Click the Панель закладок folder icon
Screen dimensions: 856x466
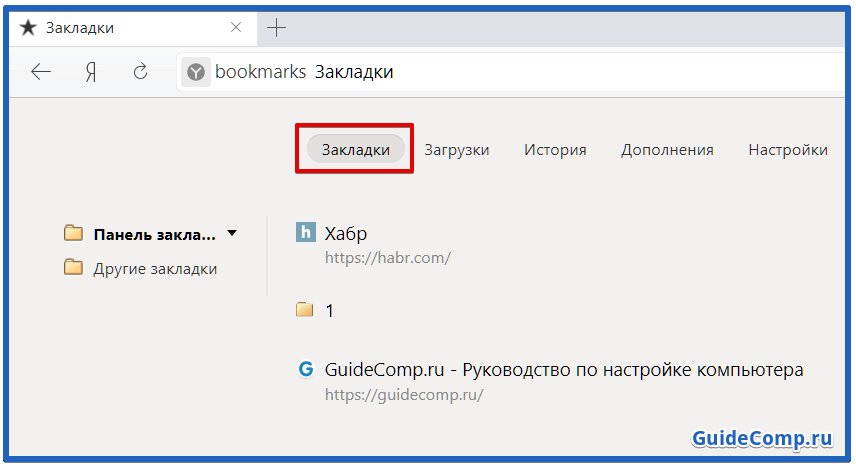tap(74, 233)
